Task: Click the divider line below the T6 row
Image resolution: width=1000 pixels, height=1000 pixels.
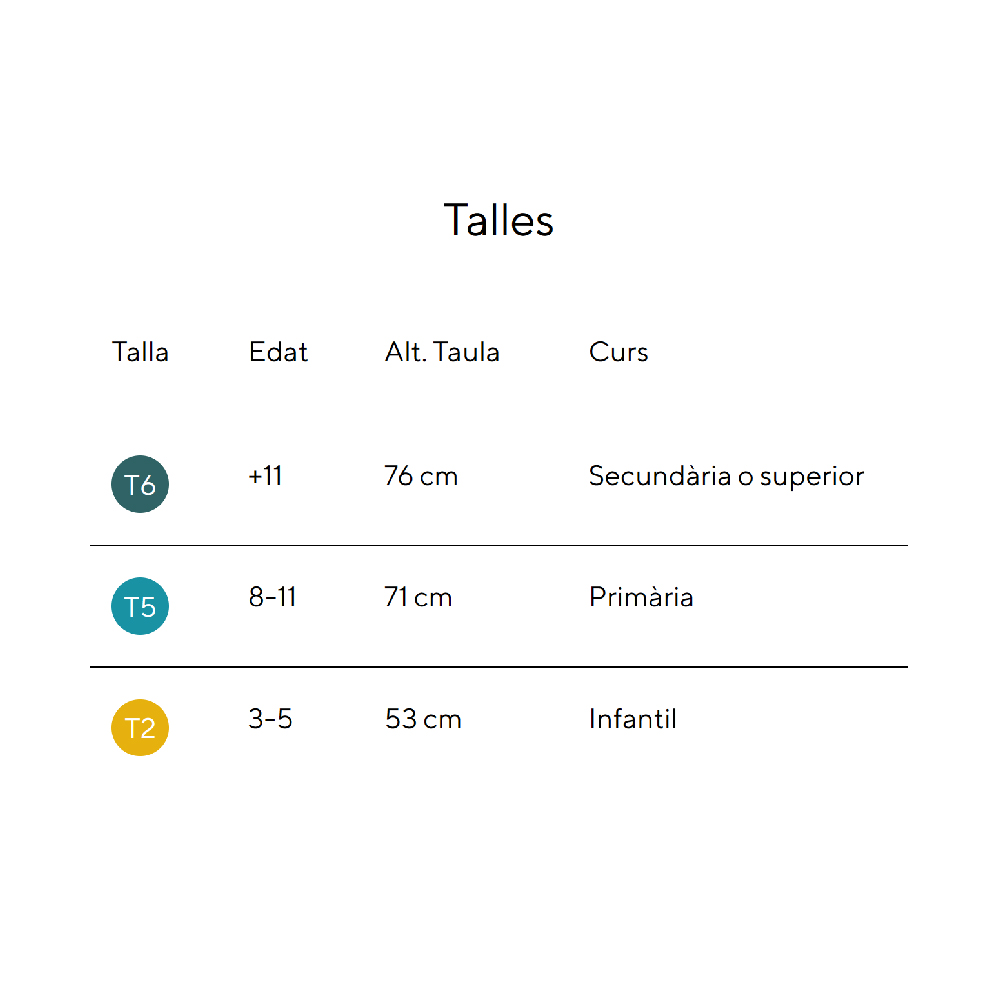Action: coord(498,546)
